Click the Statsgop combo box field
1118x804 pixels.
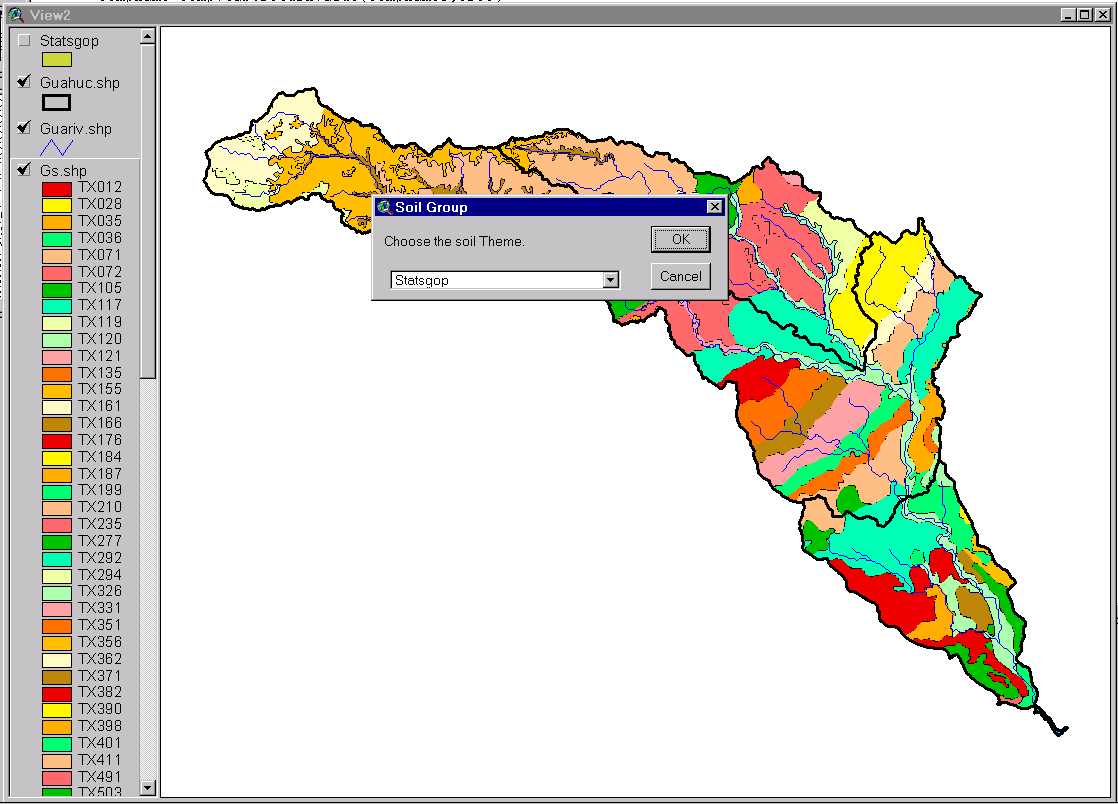click(495, 281)
